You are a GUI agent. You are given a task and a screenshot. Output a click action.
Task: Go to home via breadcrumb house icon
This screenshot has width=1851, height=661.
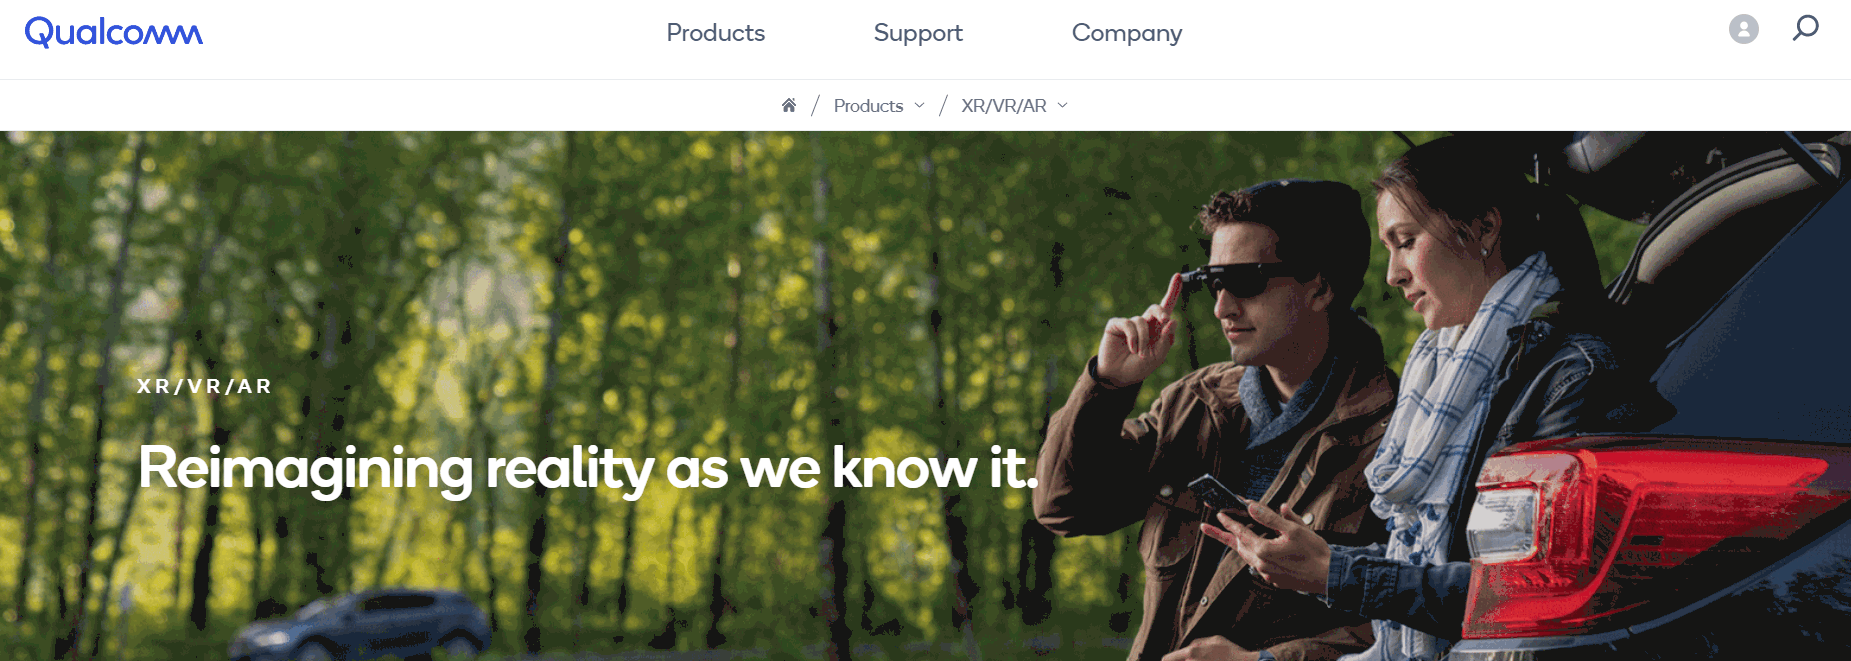789,105
